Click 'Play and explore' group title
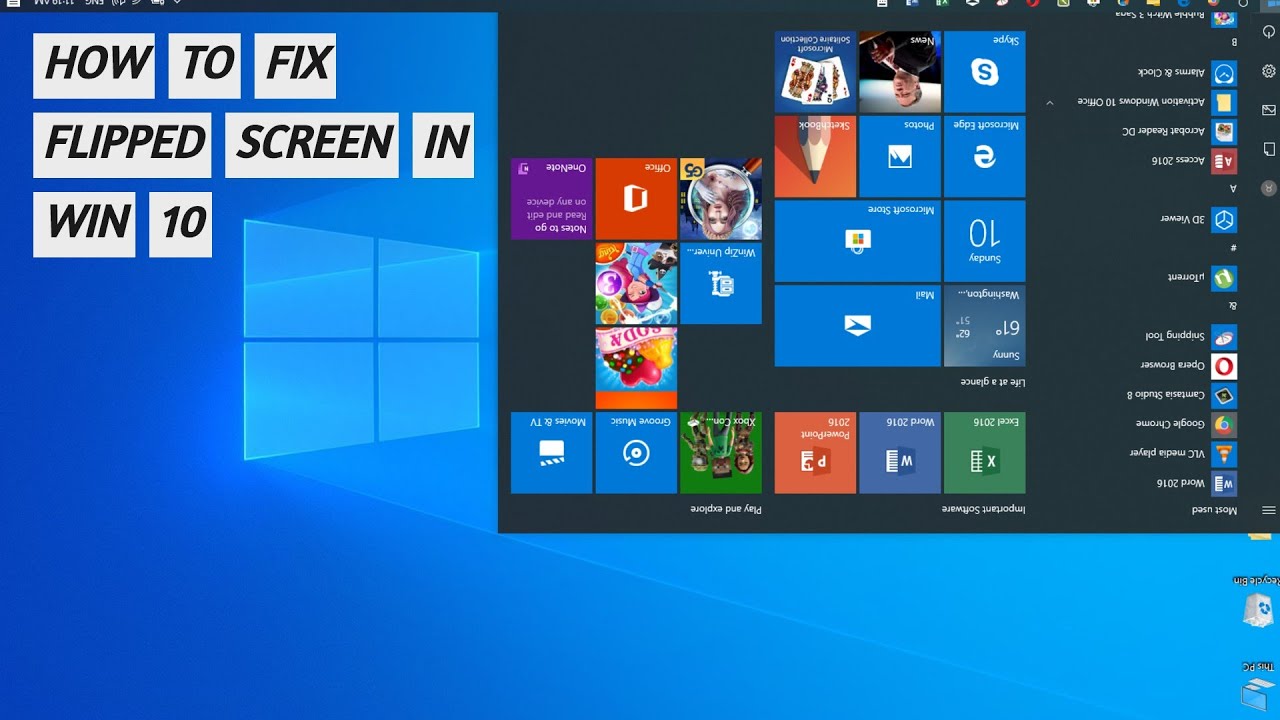This screenshot has width=1280, height=720. pyautogui.click(x=726, y=509)
